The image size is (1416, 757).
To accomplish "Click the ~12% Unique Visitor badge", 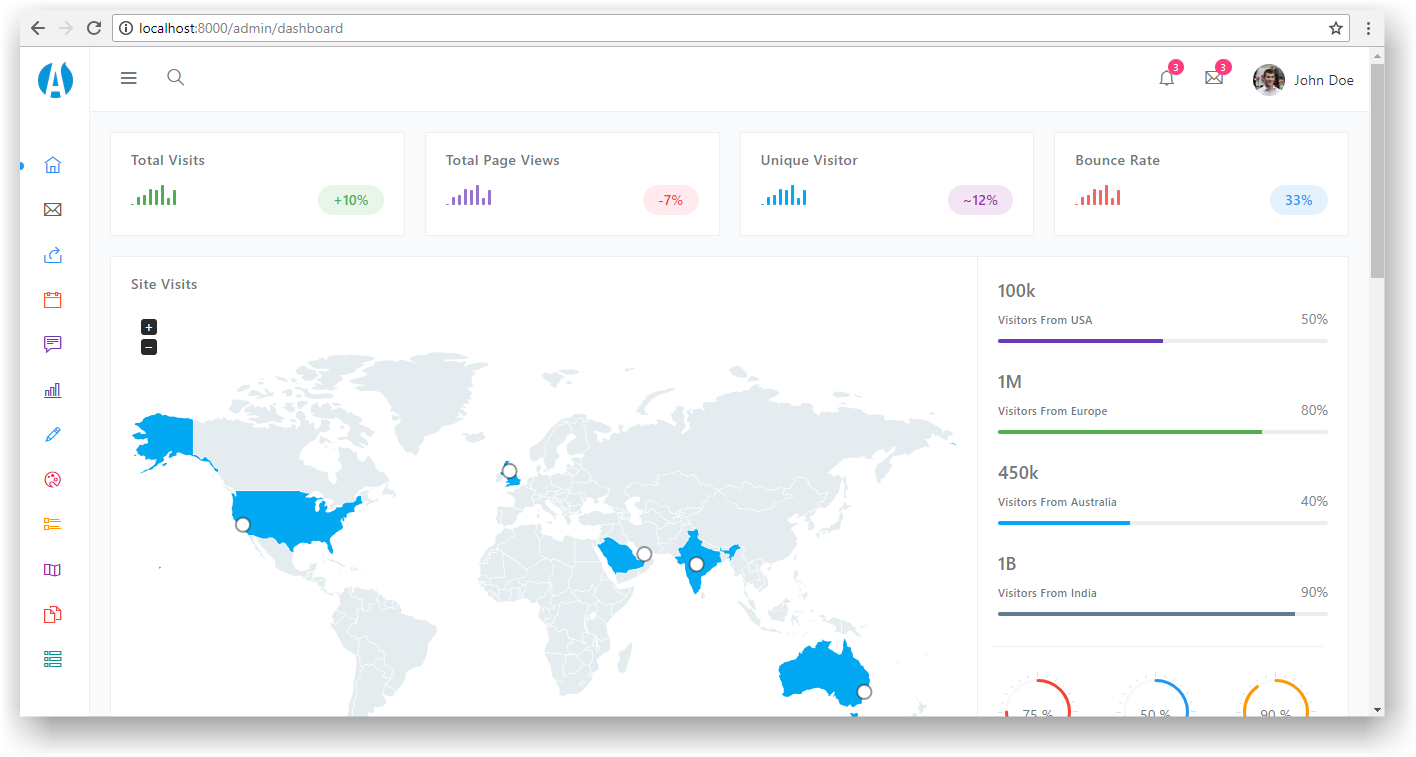I will point(980,200).
